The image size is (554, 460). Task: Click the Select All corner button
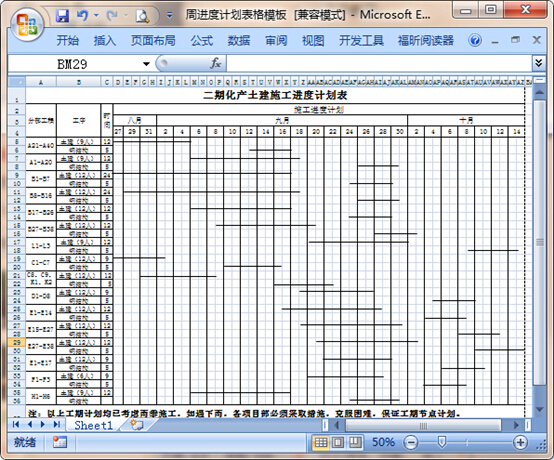(17, 82)
